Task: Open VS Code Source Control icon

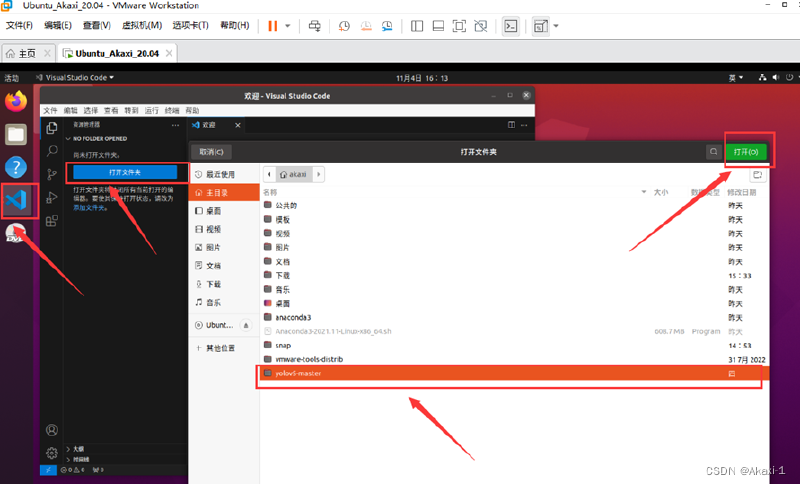Action: 52,174
